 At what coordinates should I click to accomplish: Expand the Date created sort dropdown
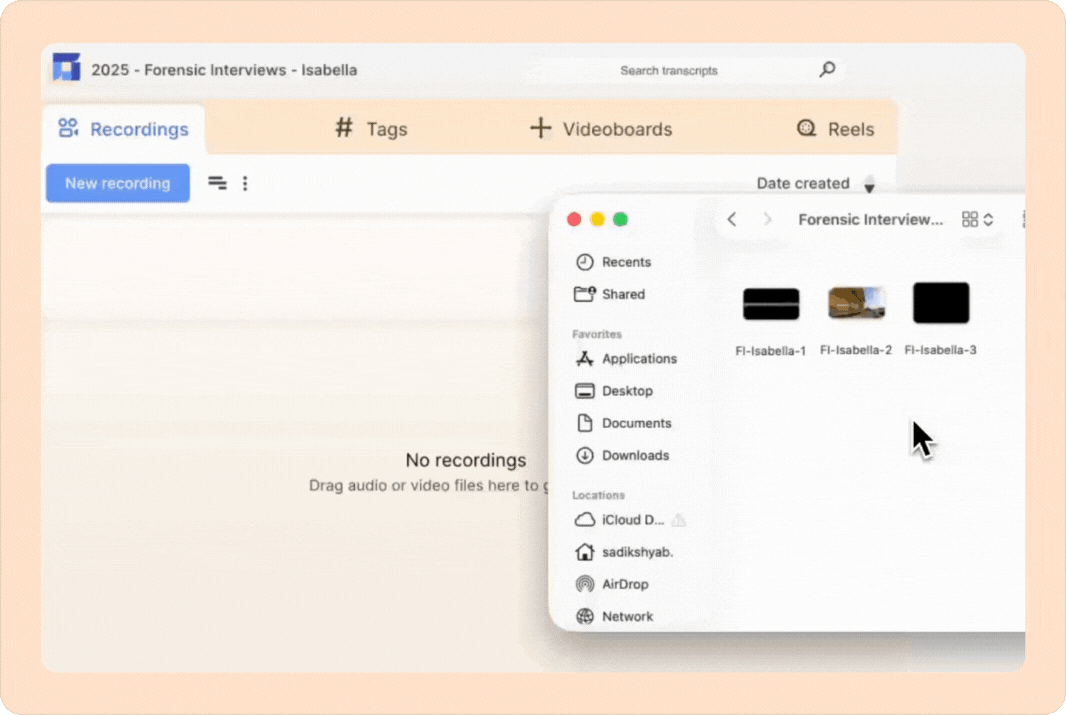(x=869, y=184)
